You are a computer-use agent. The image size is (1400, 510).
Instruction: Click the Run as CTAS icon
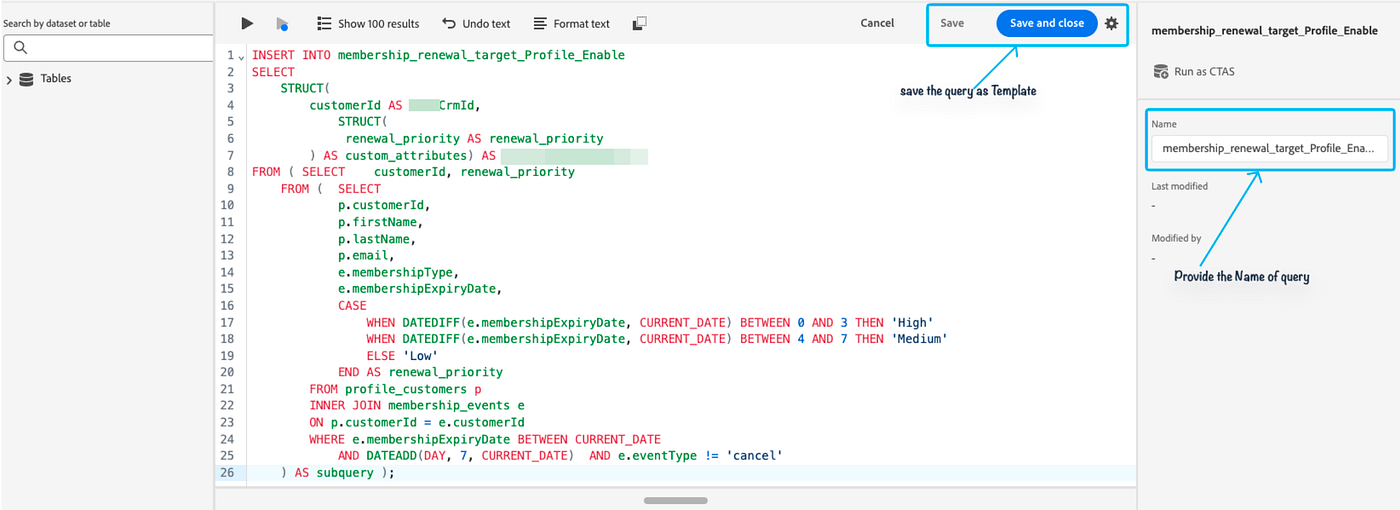click(x=1161, y=71)
